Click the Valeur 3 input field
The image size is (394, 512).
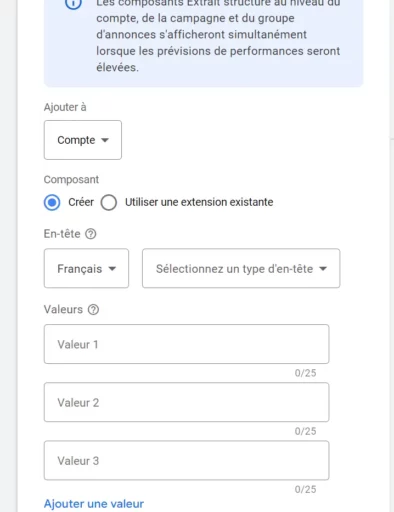pyautogui.click(x=187, y=461)
